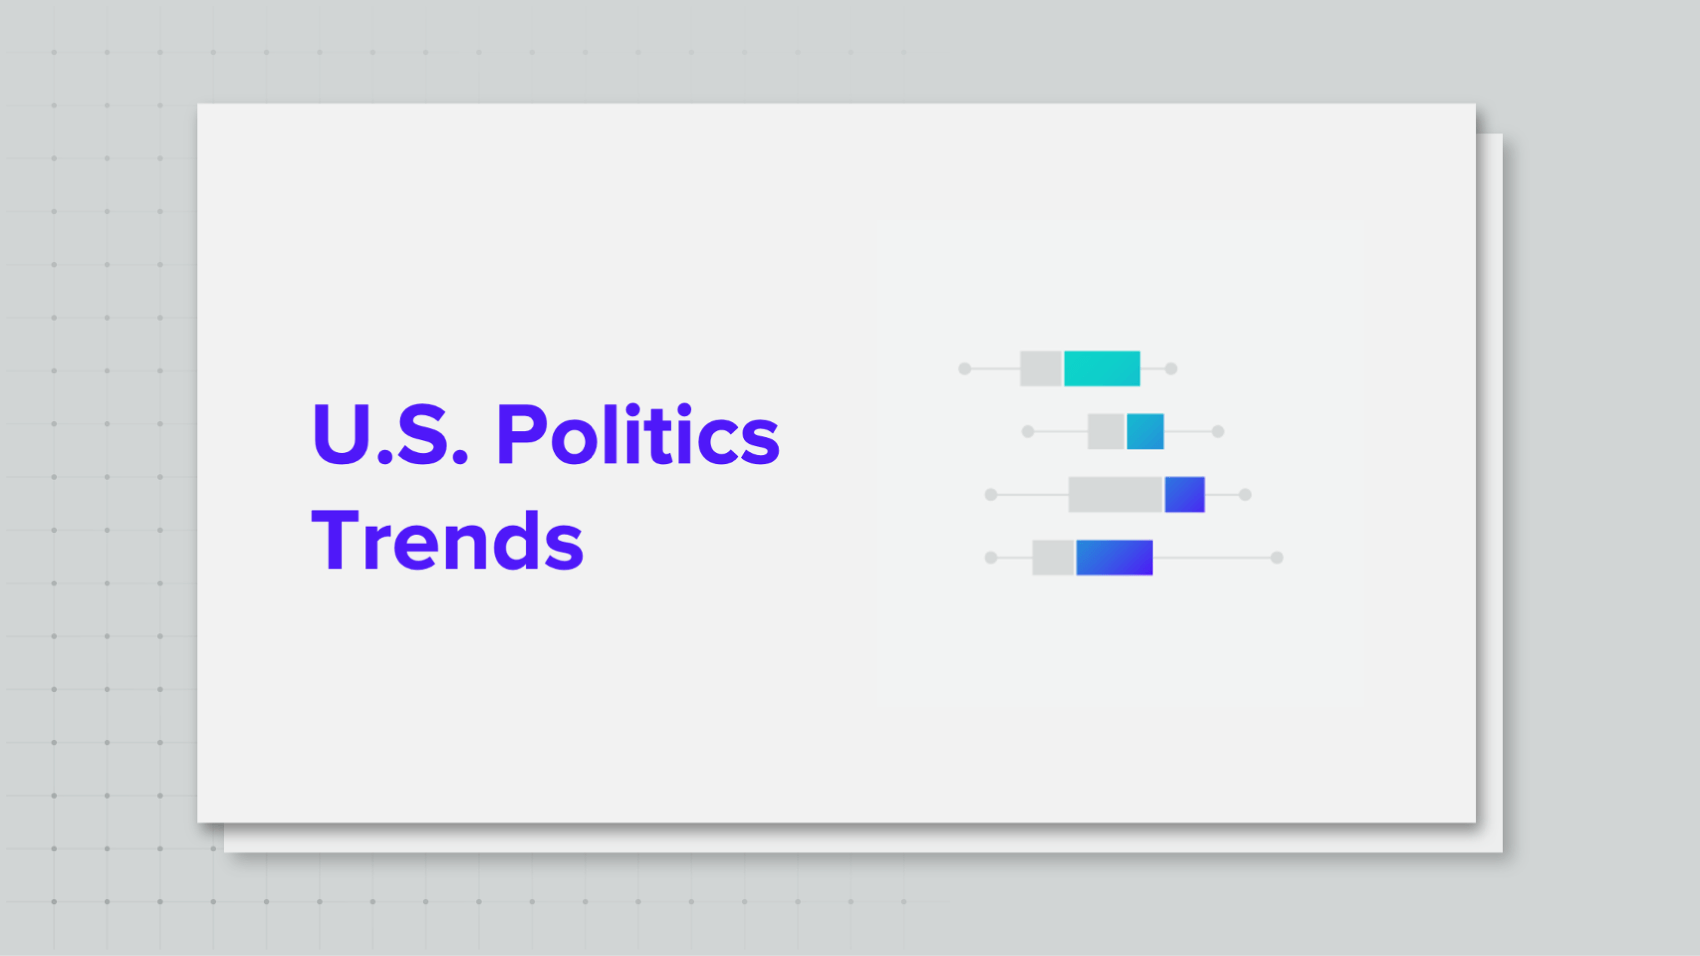Click the second row's left endpoint dot
This screenshot has width=1700, height=956.
(x=1028, y=432)
